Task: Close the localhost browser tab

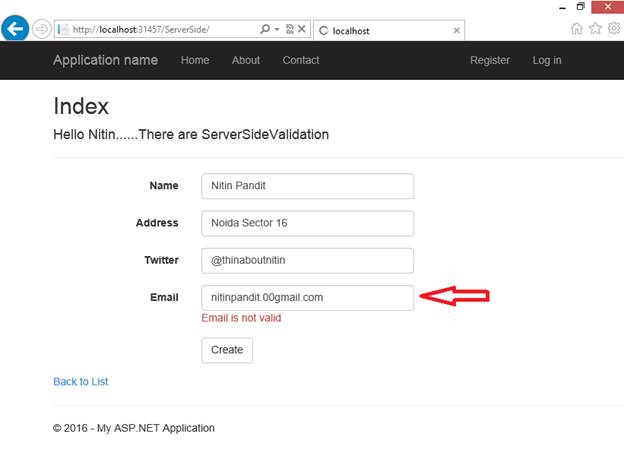Action: click(457, 31)
